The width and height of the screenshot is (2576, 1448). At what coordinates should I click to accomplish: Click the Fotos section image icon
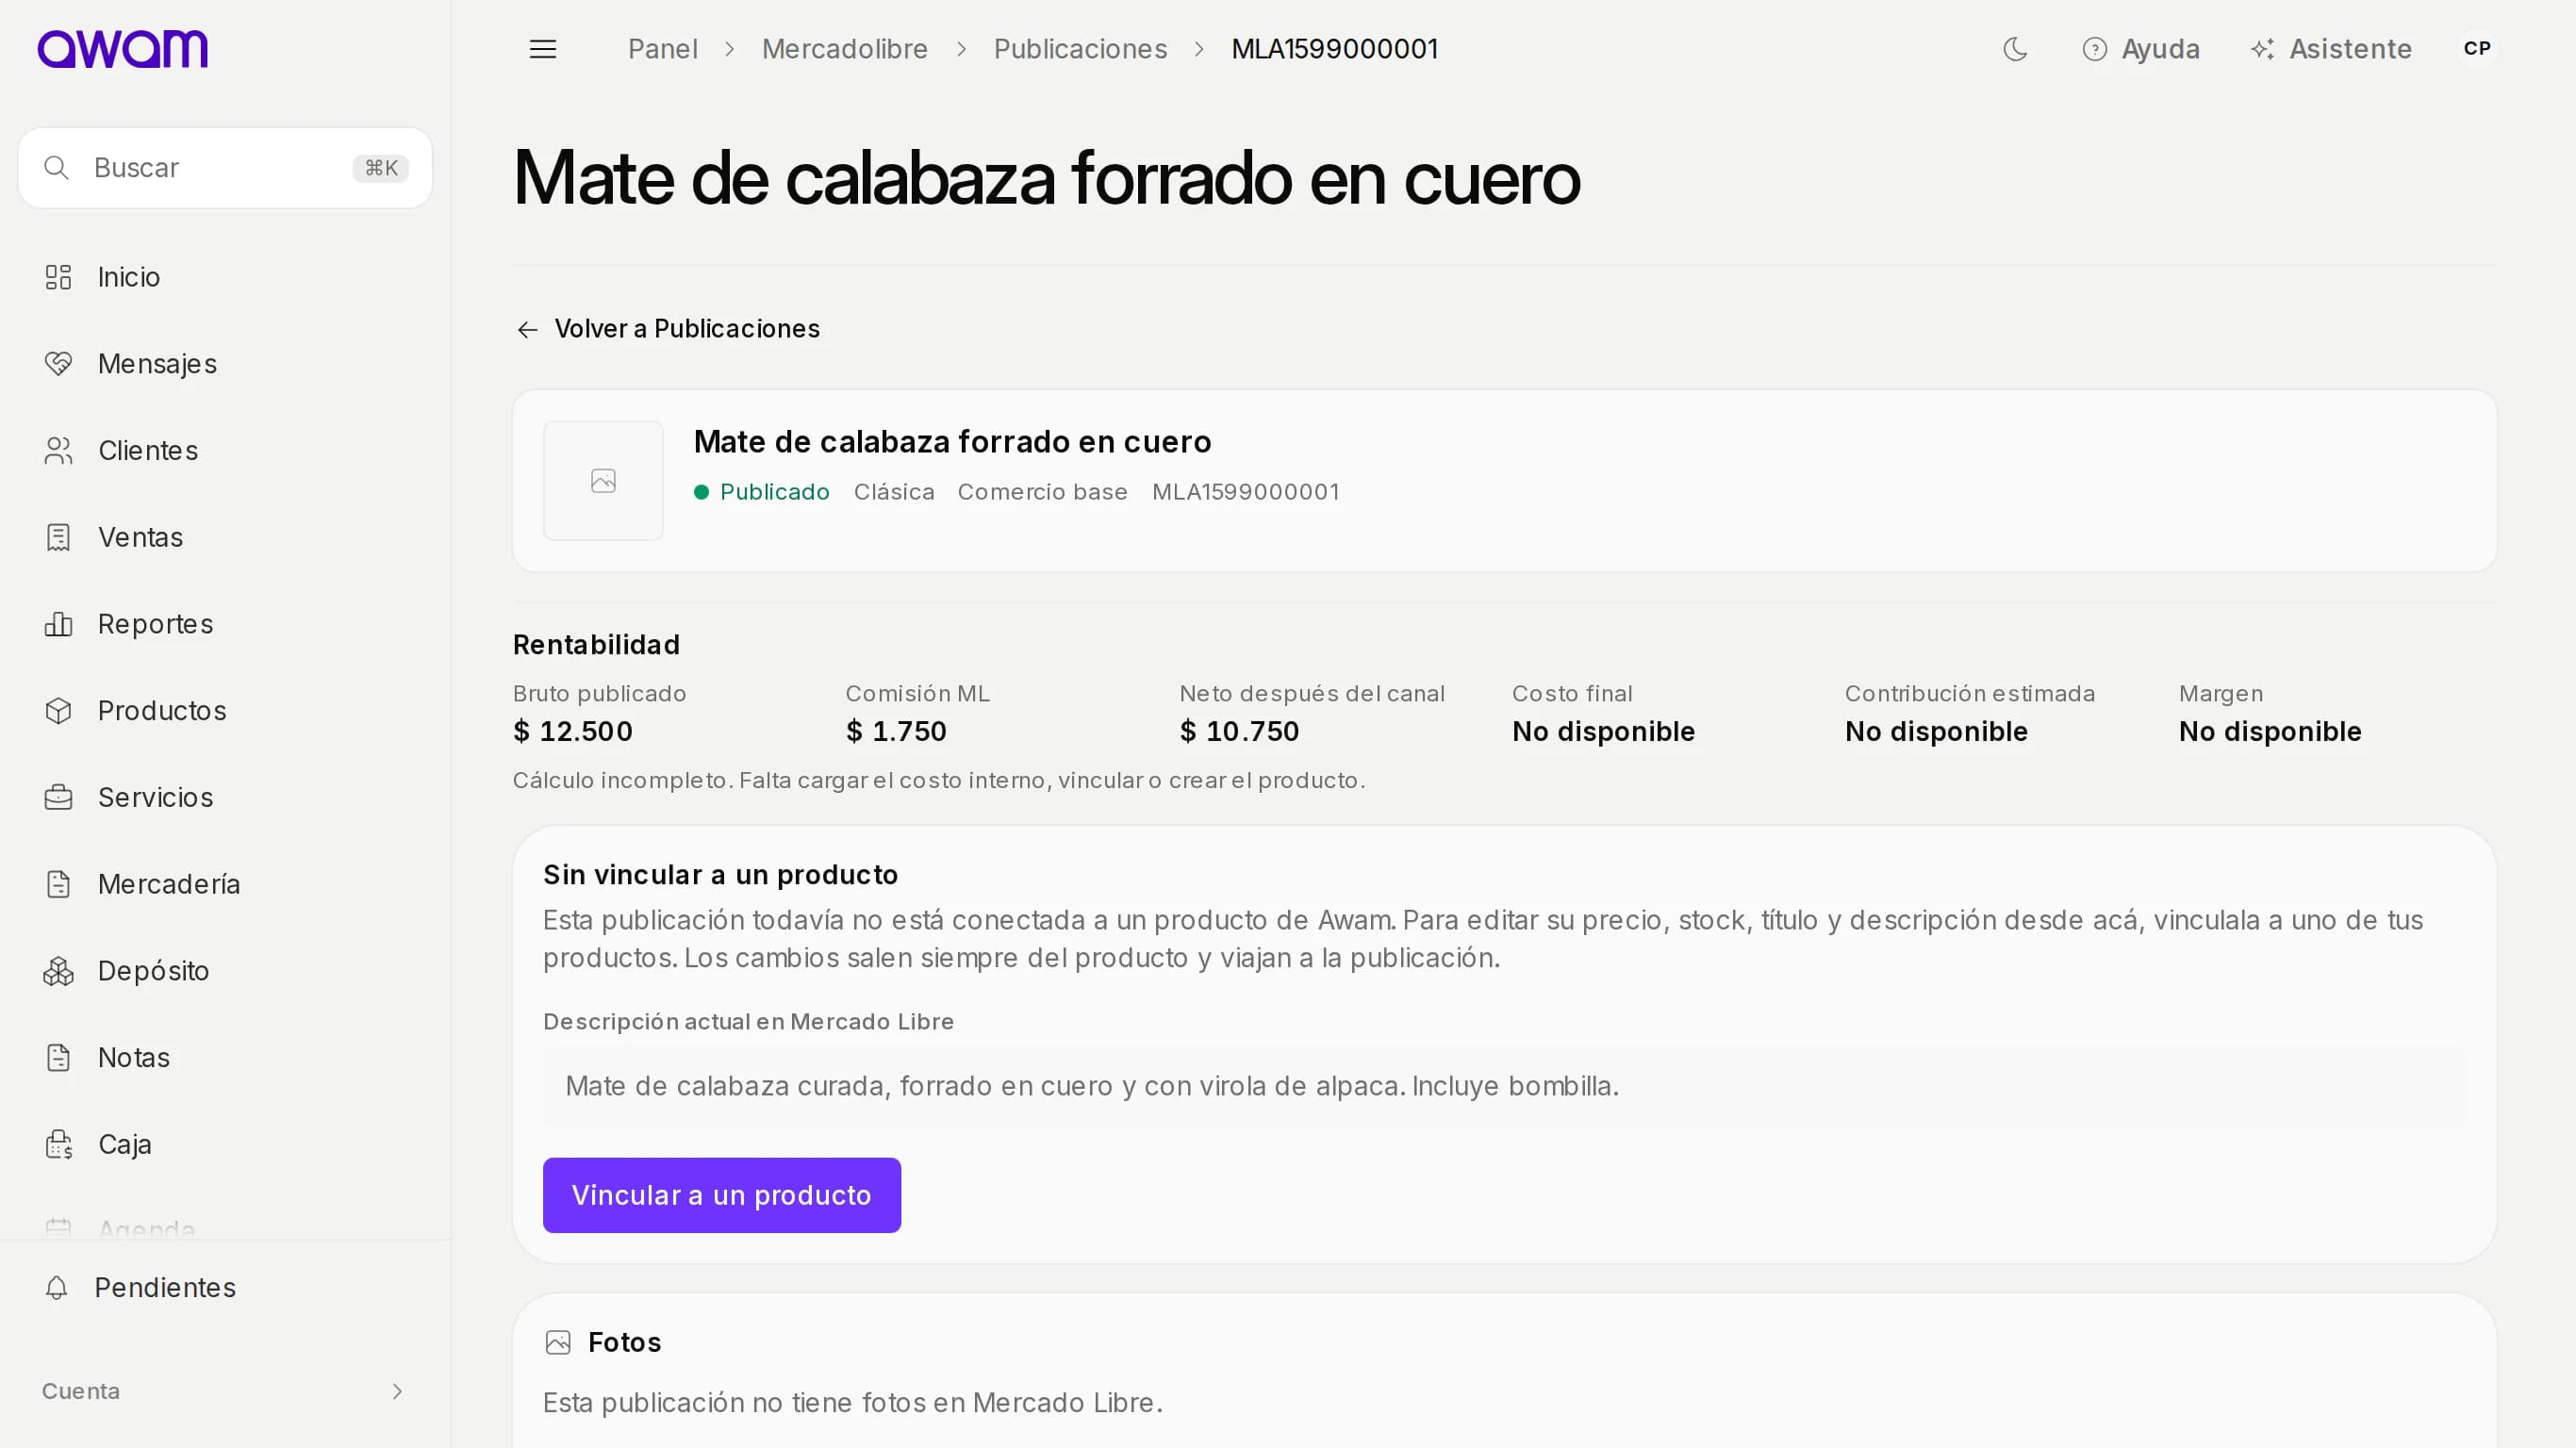click(x=558, y=1342)
